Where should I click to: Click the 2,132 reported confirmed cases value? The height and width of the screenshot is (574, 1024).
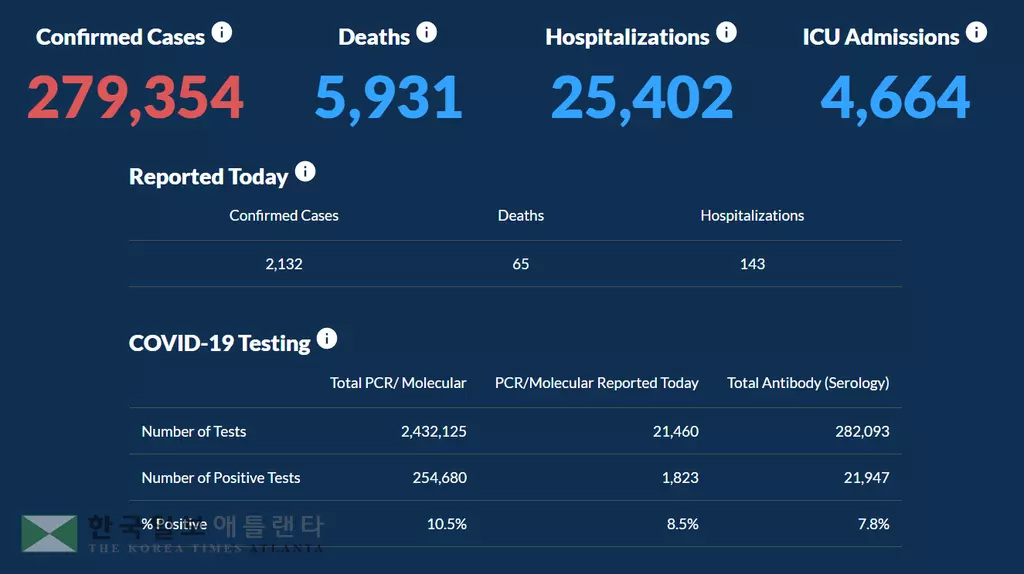[284, 264]
